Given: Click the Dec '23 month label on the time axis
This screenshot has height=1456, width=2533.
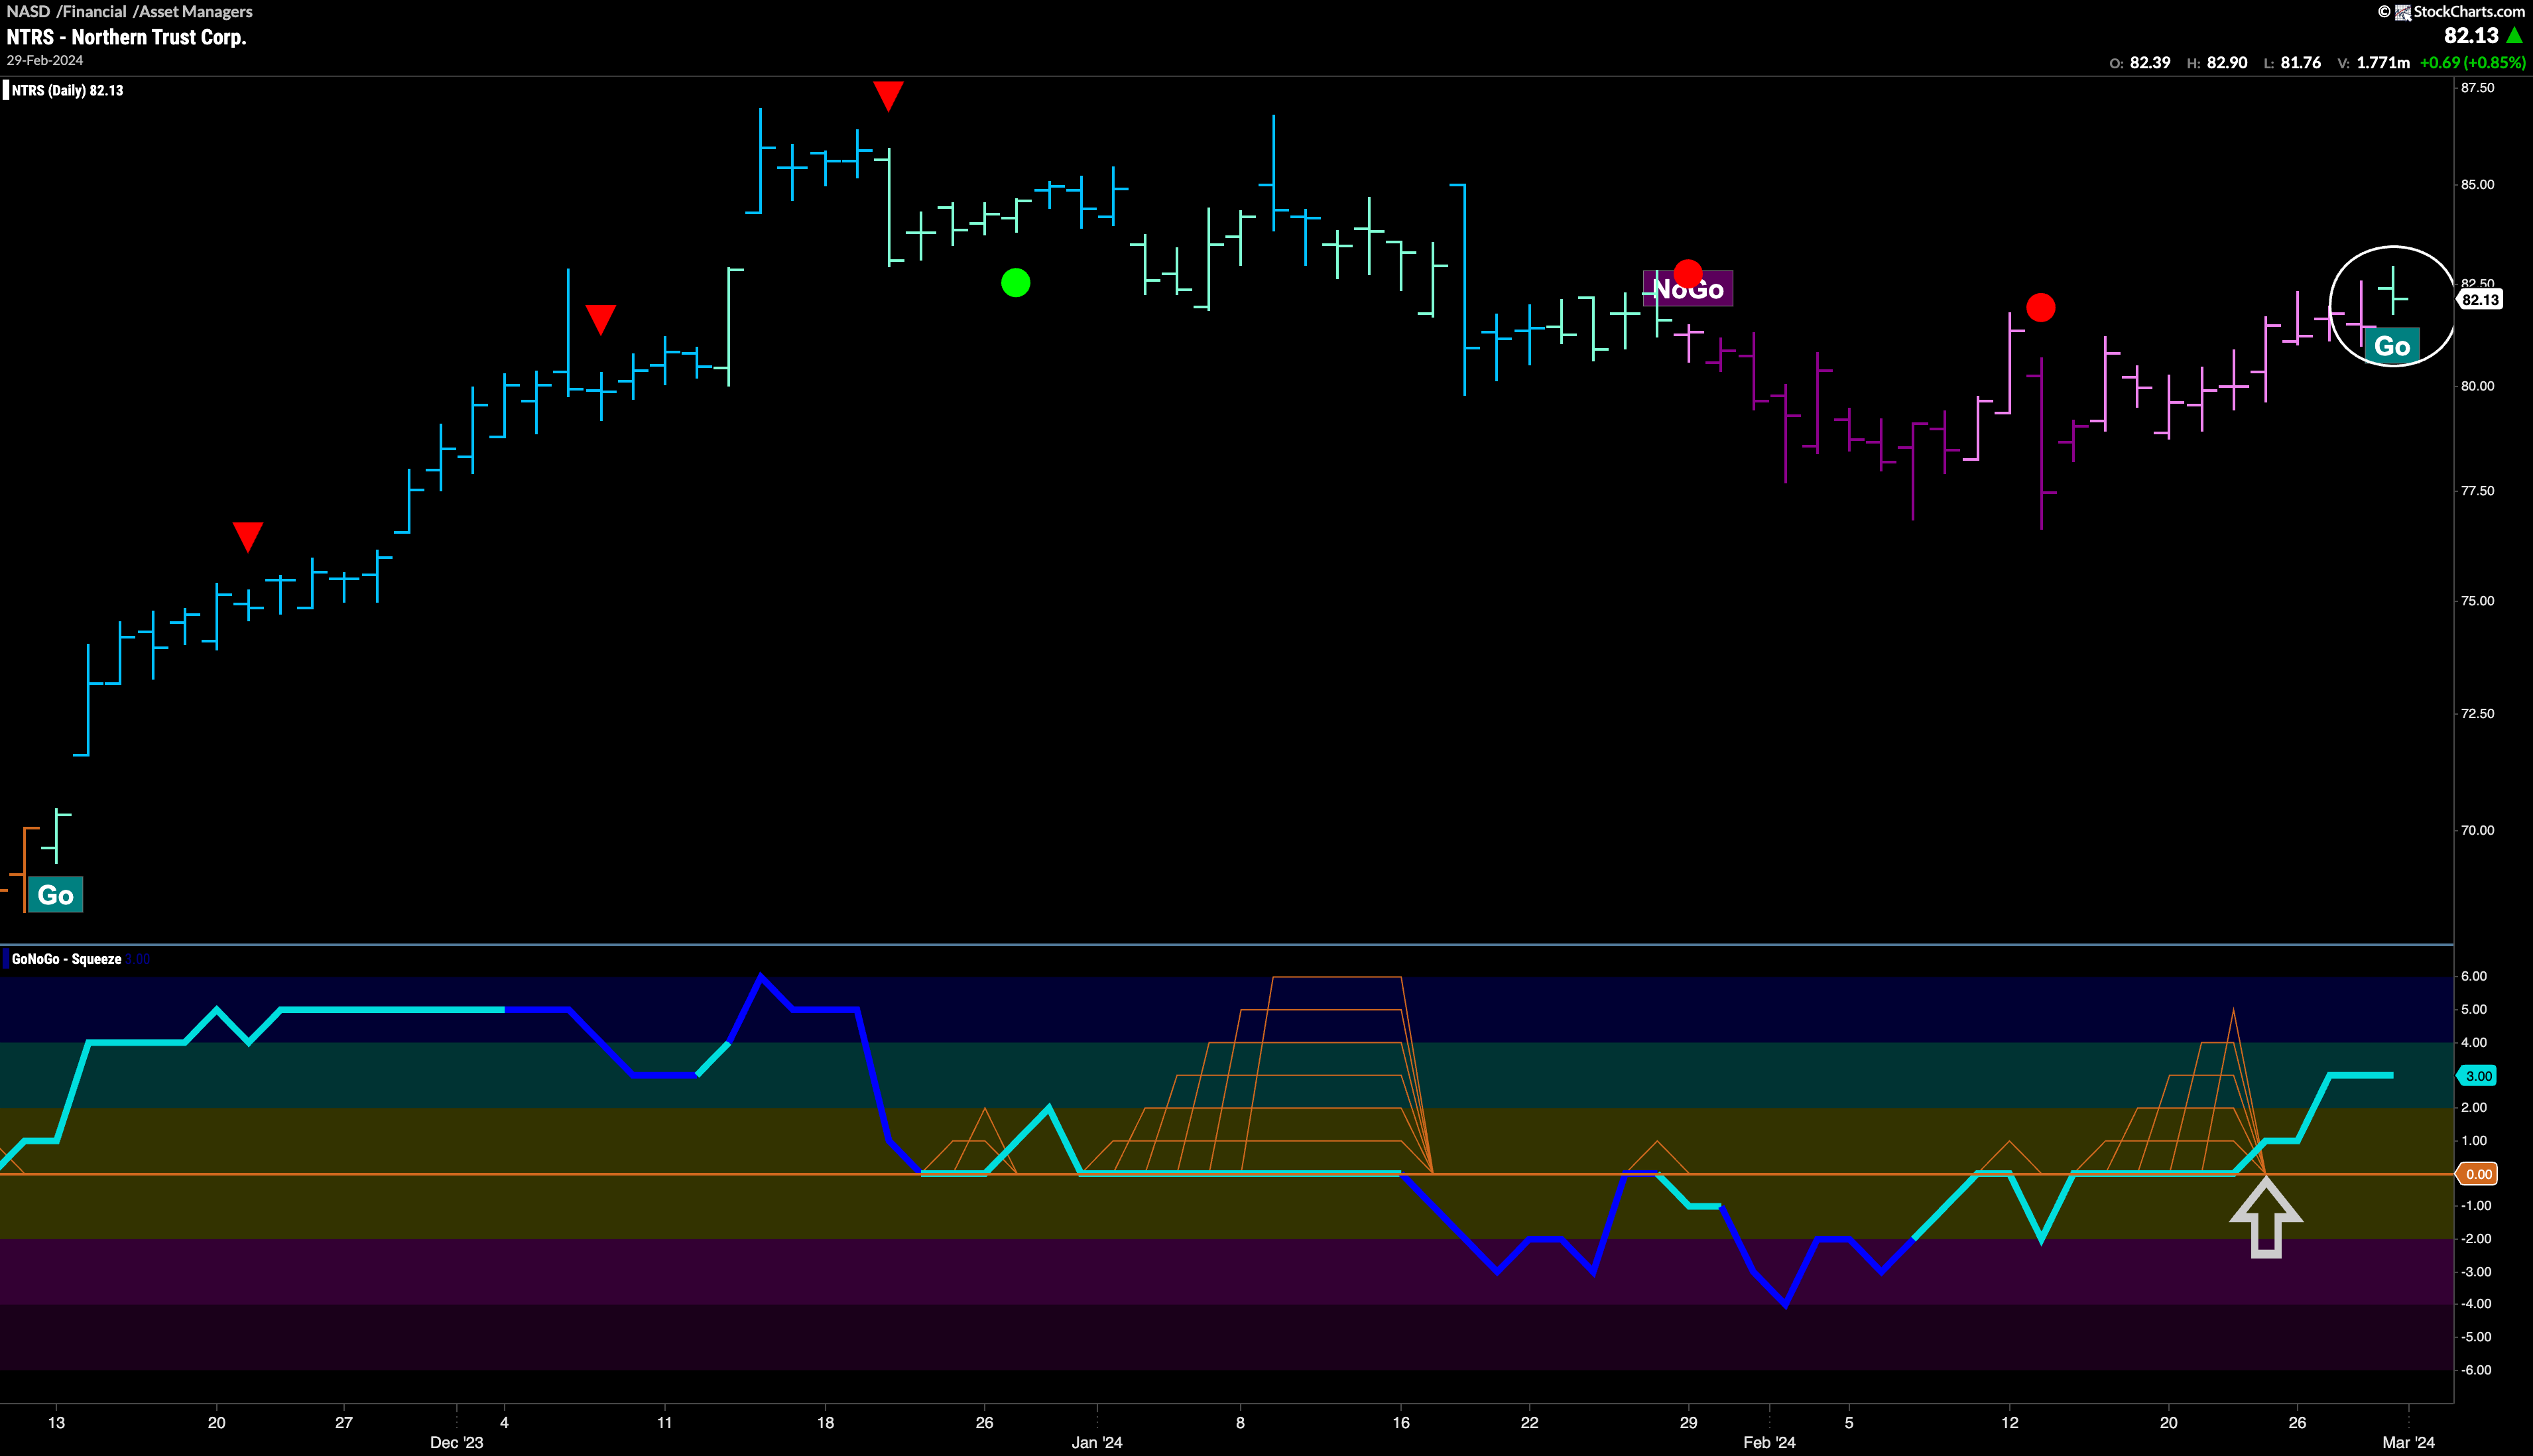Looking at the screenshot, I should (x=456, y=1442).
